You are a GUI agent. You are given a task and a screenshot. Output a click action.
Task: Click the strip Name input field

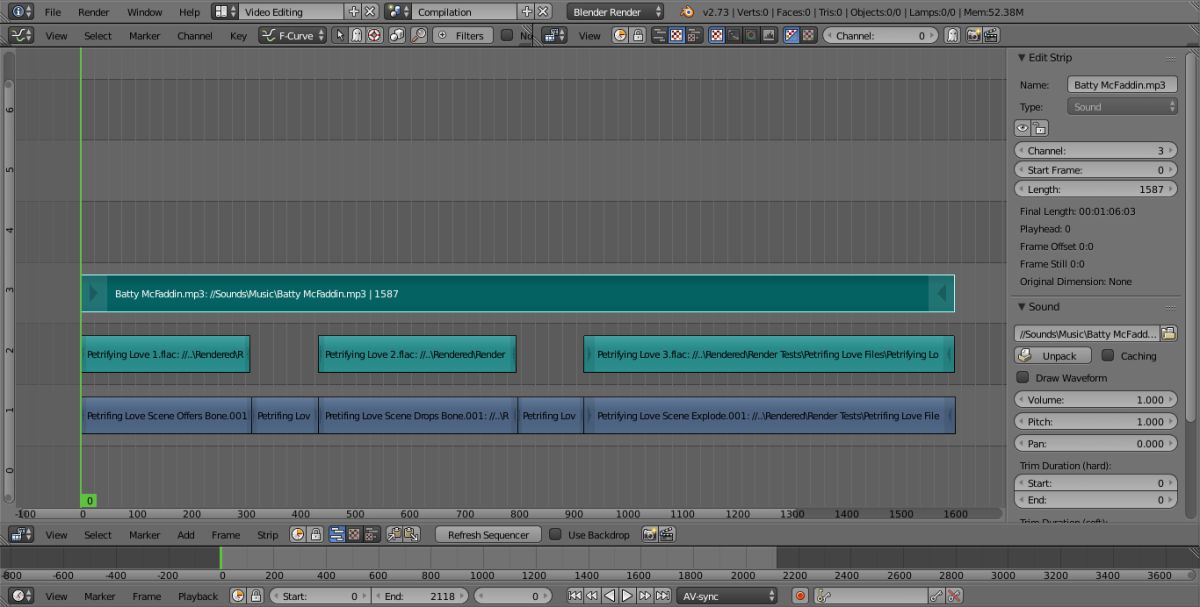(x=1122, y=85)
